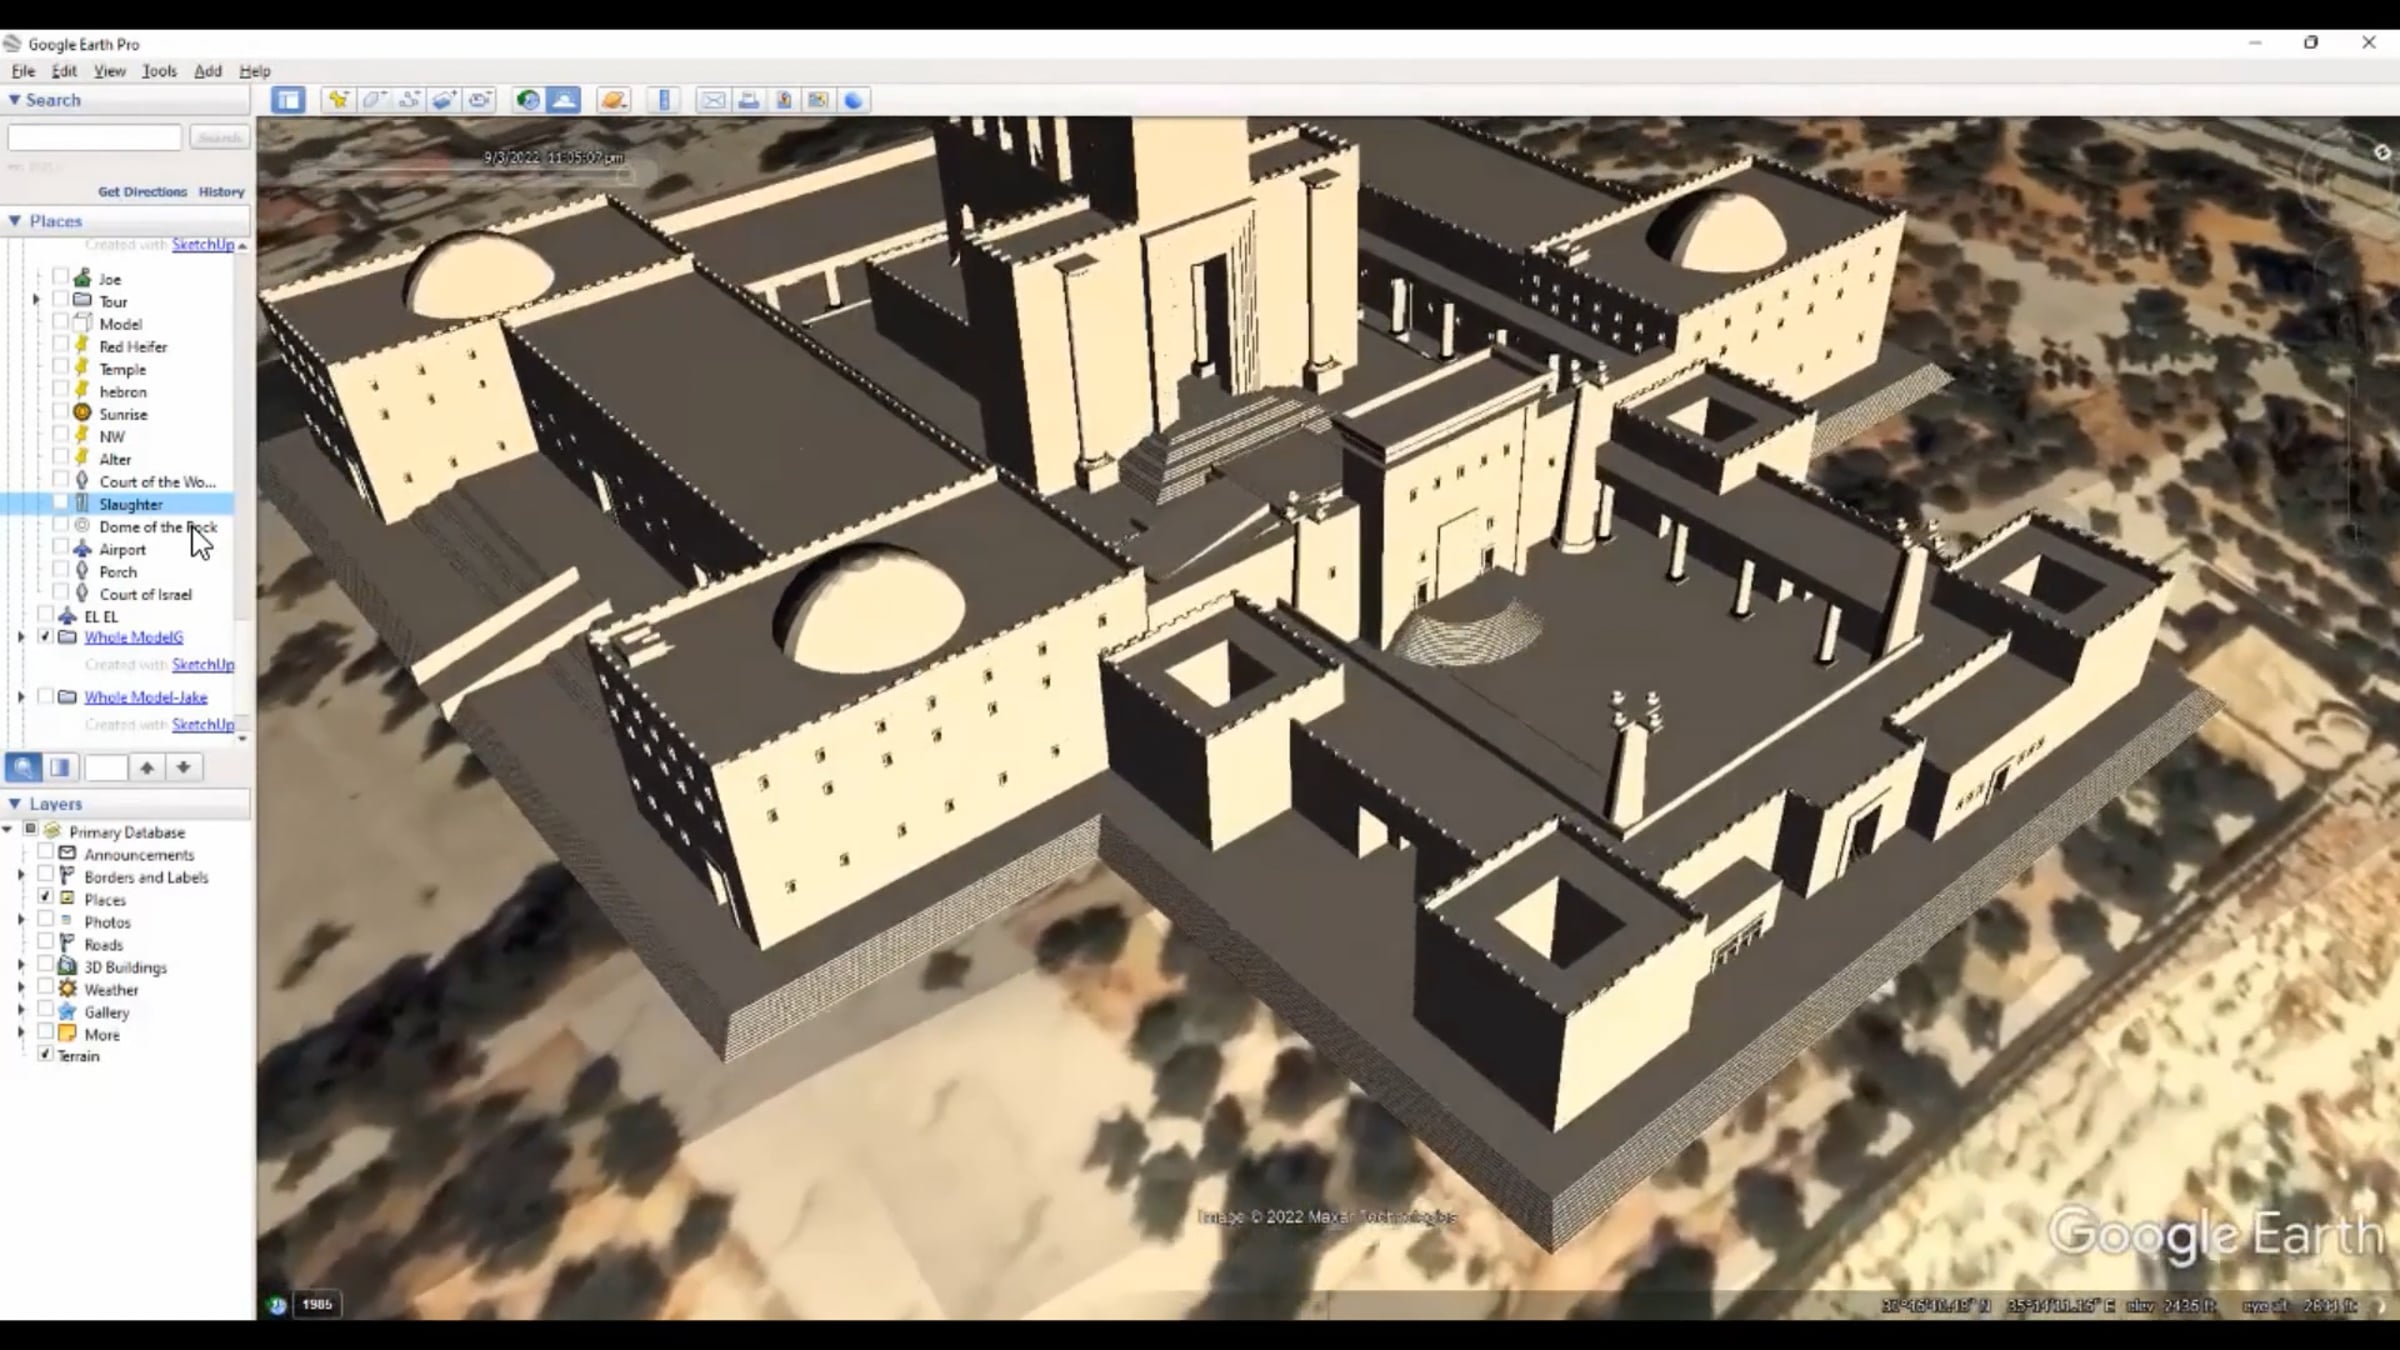Show historical imagery clock icon
The image size is (2400, 1350).
click(528, 100)
